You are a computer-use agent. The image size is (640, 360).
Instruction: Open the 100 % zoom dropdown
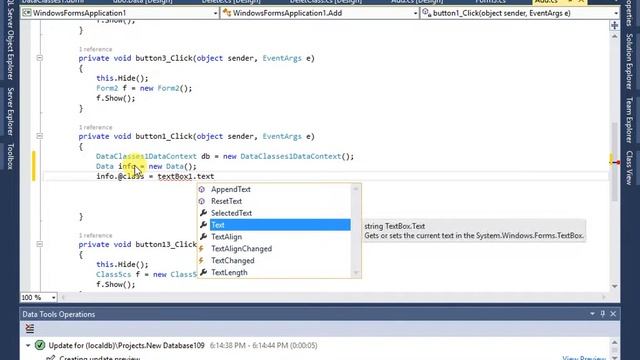point(53,298)
